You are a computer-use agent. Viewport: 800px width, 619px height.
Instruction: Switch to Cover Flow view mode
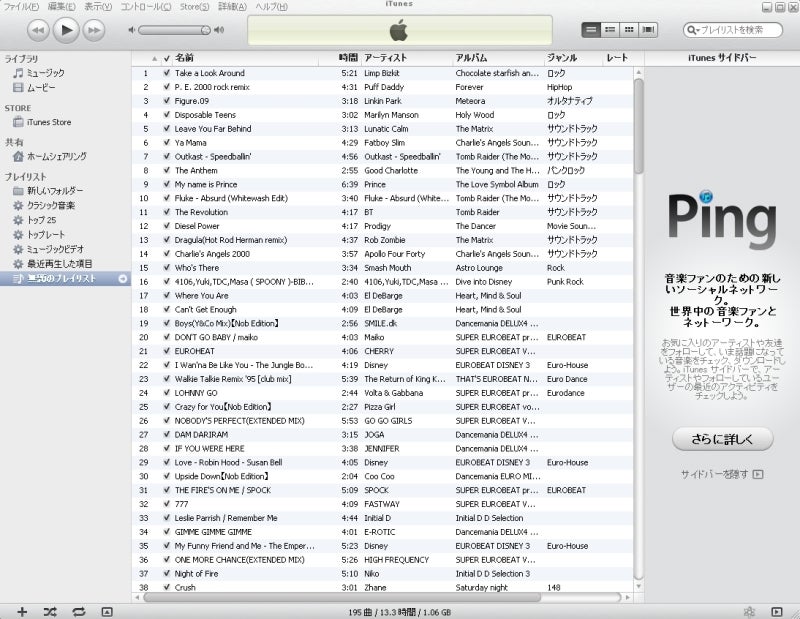(x=648, y=30)
